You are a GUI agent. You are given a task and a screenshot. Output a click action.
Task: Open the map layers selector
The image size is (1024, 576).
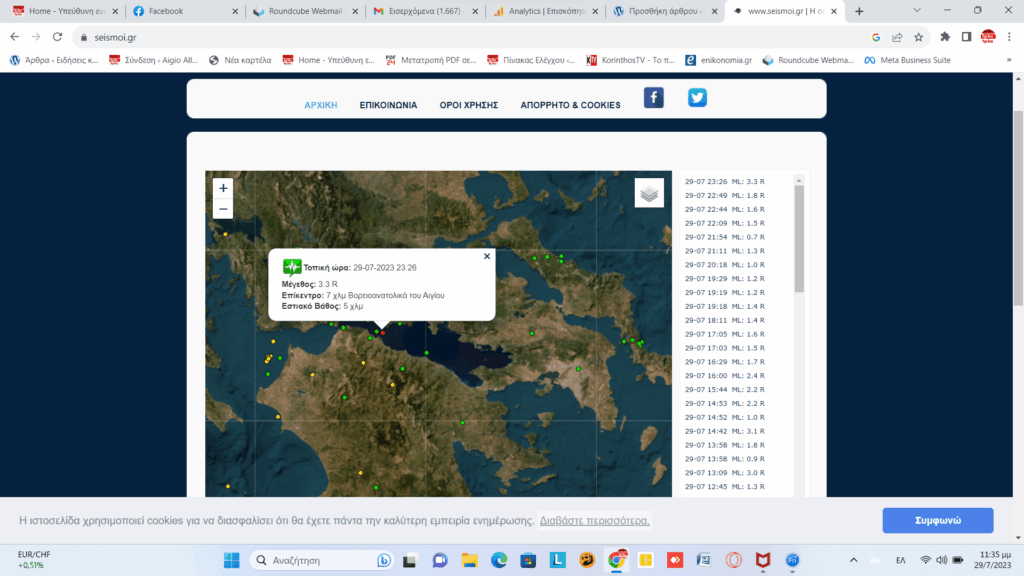tap(649, 193)
